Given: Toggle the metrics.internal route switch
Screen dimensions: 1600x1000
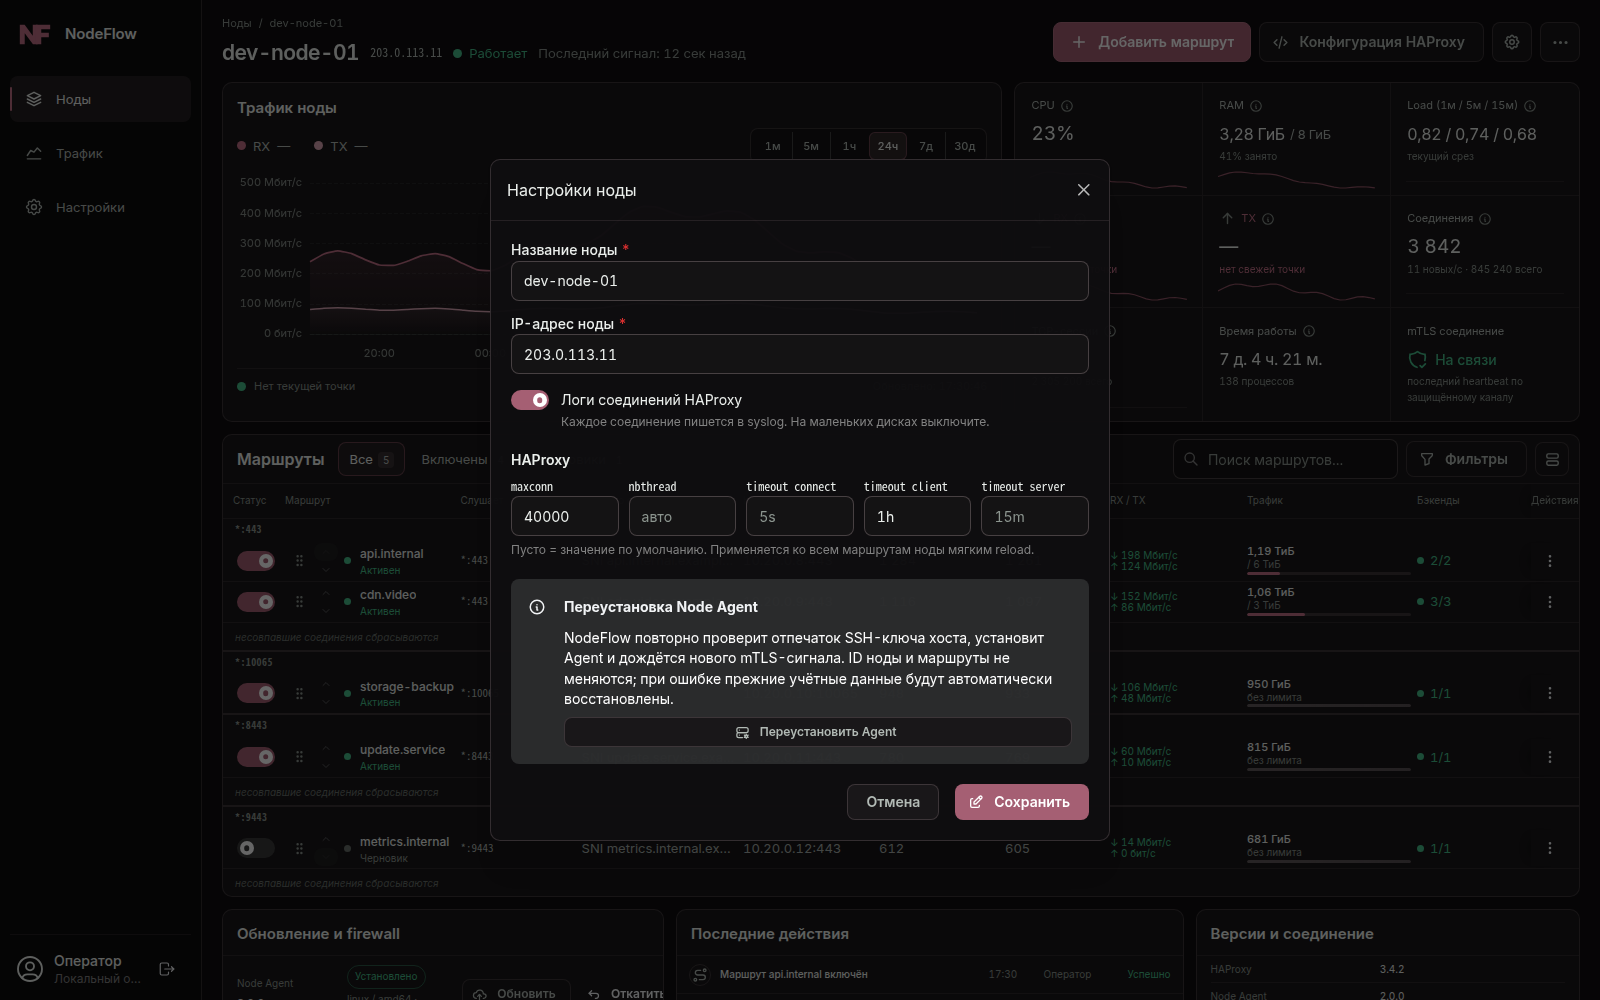Looking at the screenshot, I should pos(256,848).
